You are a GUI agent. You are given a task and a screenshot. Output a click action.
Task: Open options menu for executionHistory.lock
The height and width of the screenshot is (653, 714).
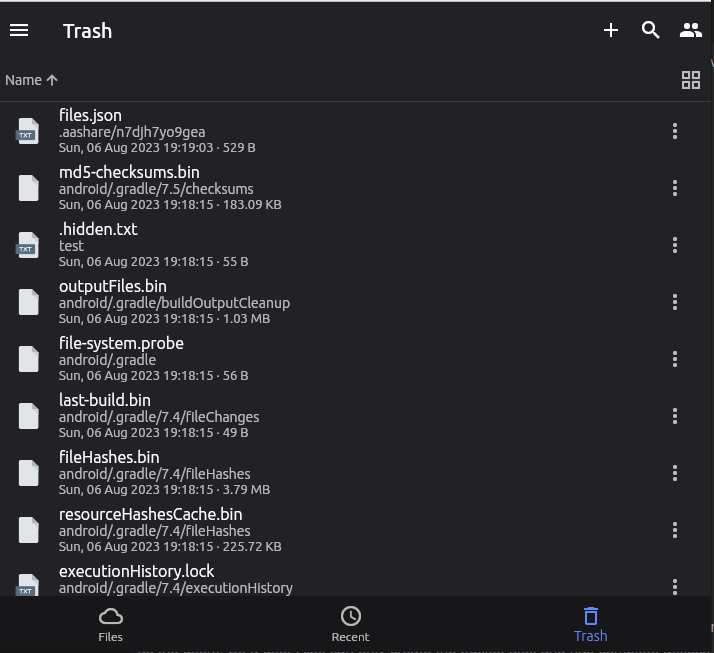pyautogui.click(x=674, y=587)
